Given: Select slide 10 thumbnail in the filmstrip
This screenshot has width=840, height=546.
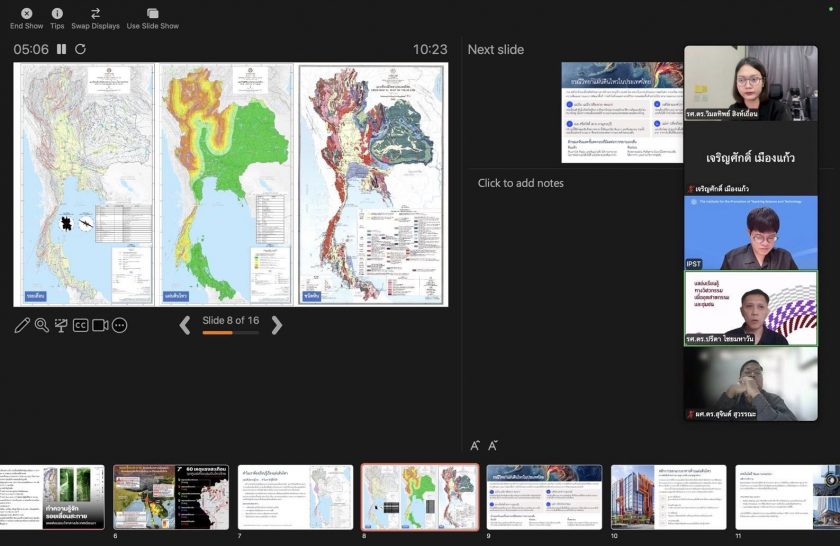Looking at the screenshot, I should 668,496.
